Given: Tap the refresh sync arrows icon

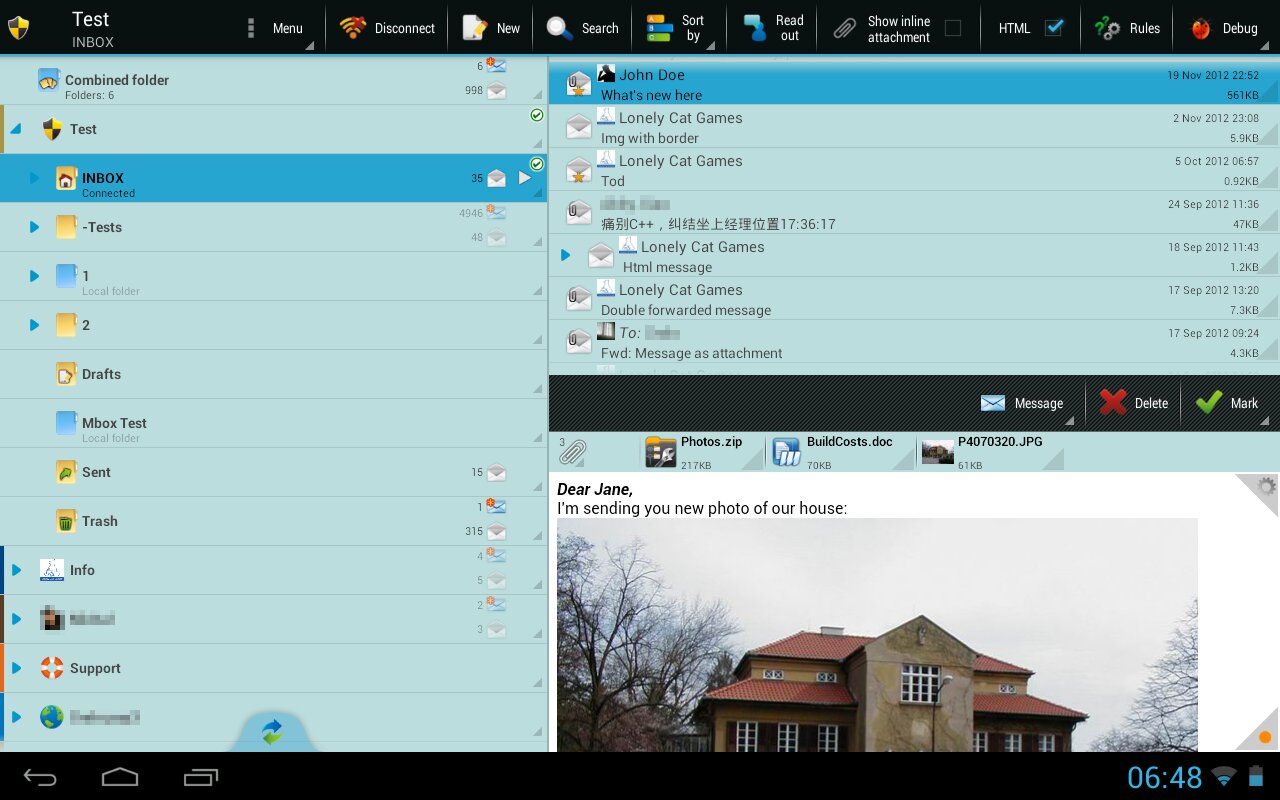Looking at the screenshot, I should (272, 732).
